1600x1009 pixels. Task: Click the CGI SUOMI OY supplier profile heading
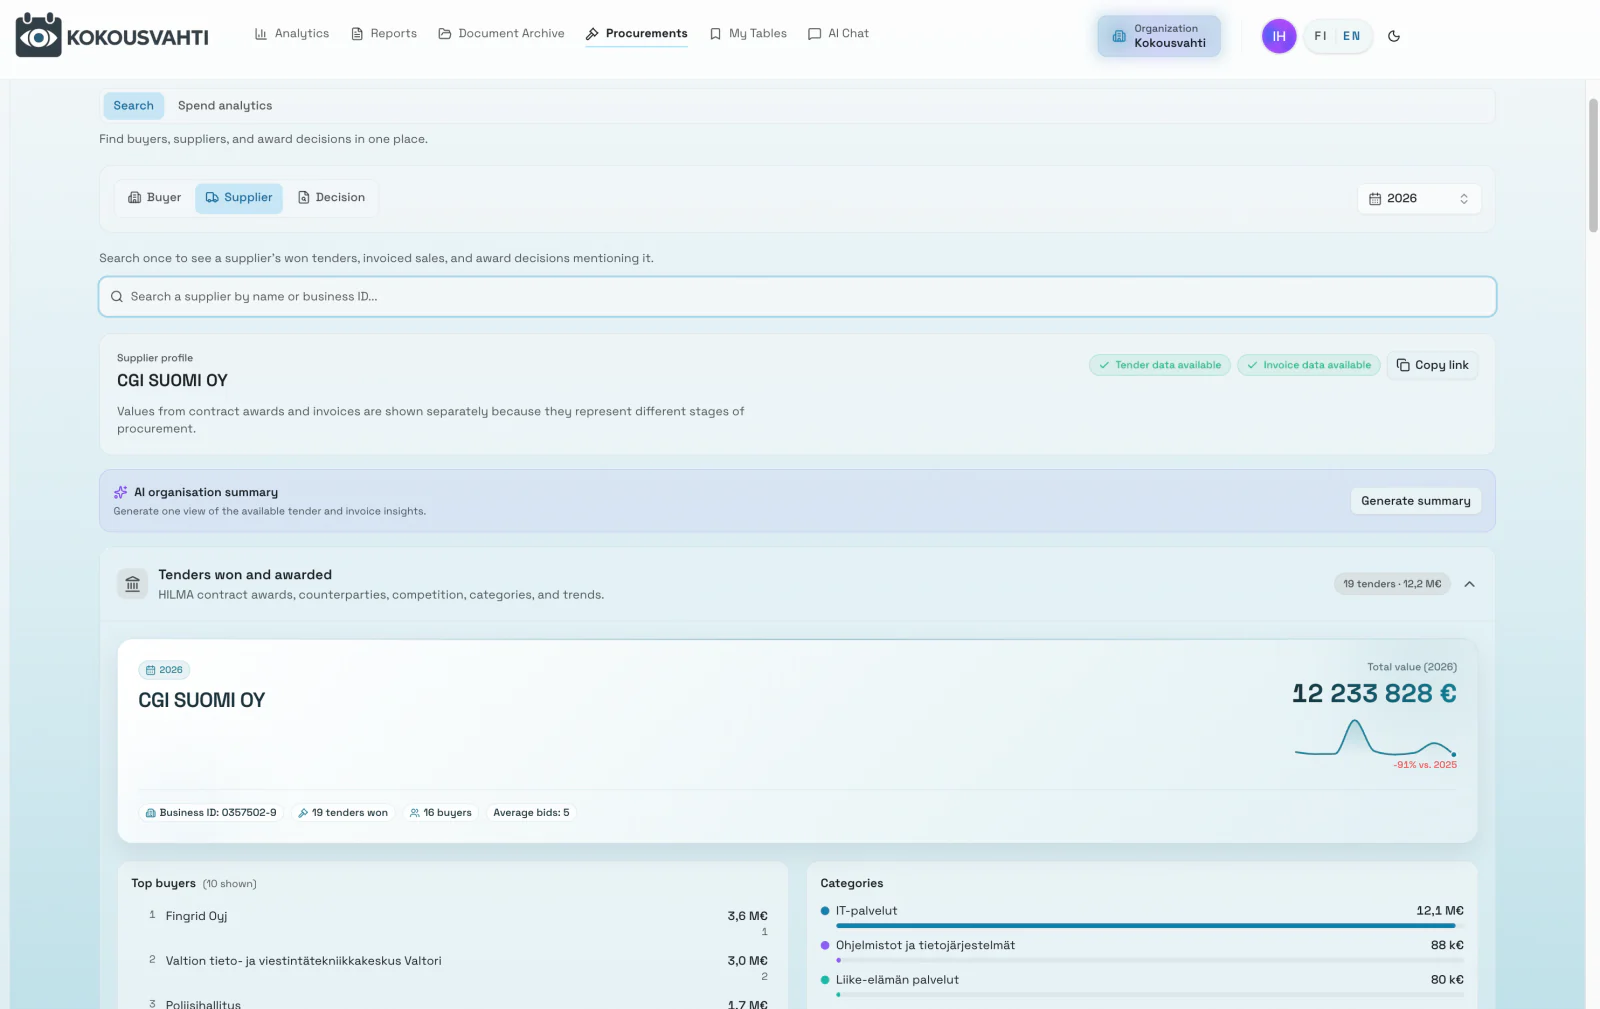click(x=172, y=381)
